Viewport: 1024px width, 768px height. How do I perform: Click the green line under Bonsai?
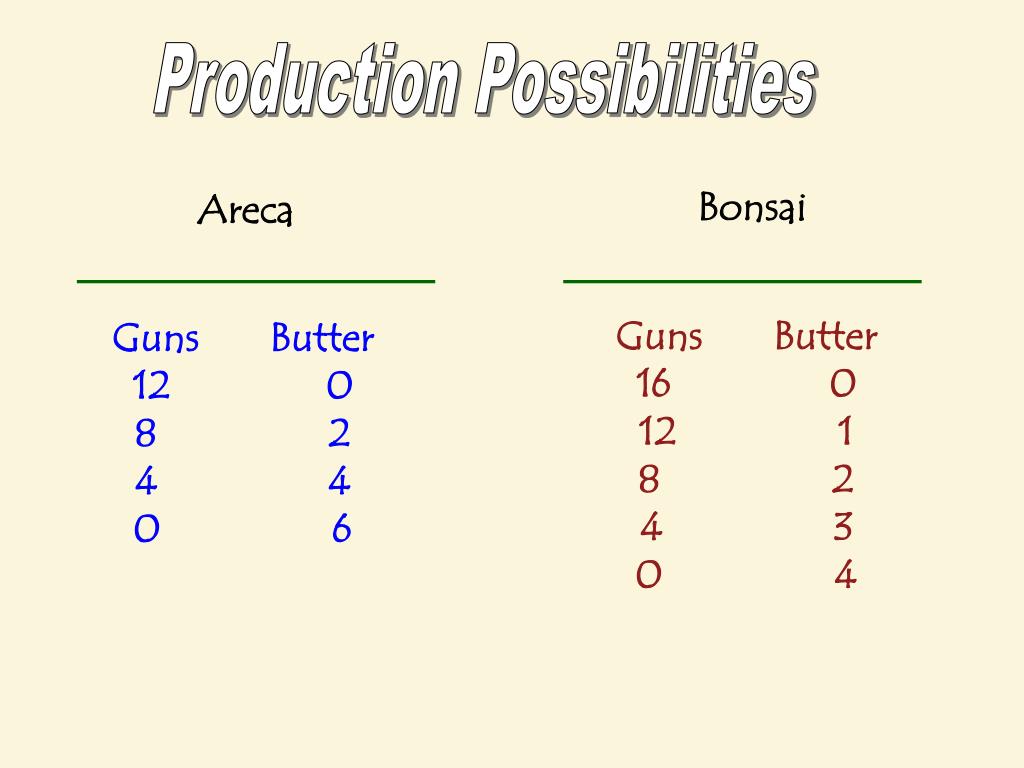pos(743,281)
